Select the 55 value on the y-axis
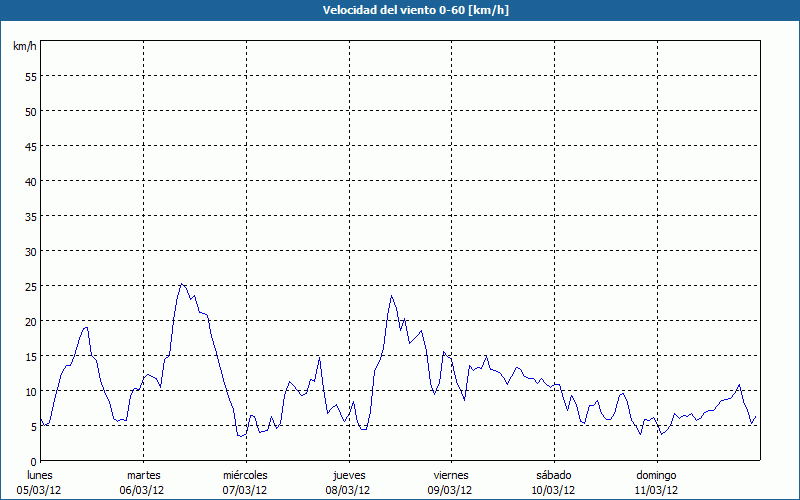Screen dimensions: 800x500 (x=30, y=76)
